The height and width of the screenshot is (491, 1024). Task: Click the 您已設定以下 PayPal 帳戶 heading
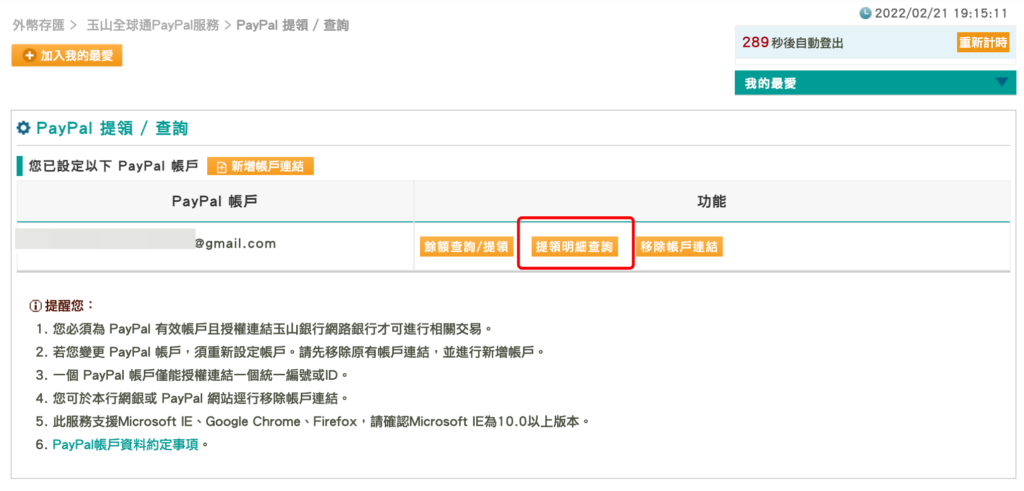point(114,166)
